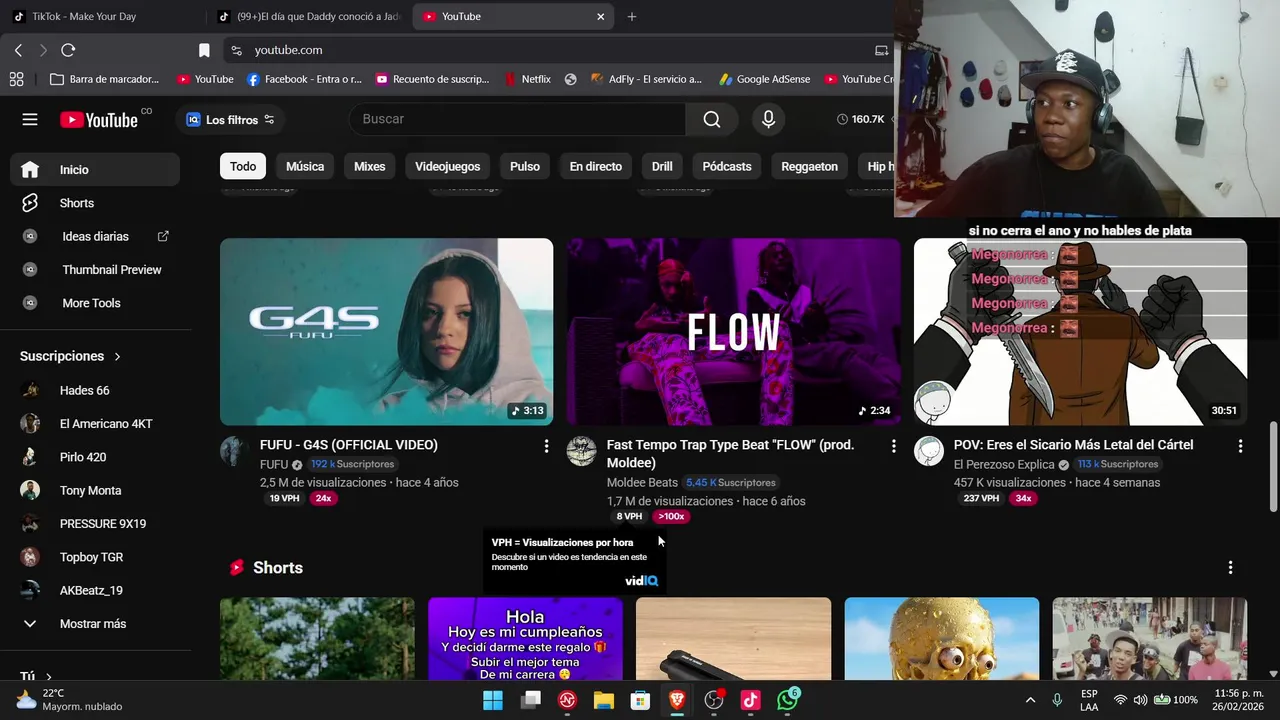Select the Reggaeton filter chip

pos(809,167)
